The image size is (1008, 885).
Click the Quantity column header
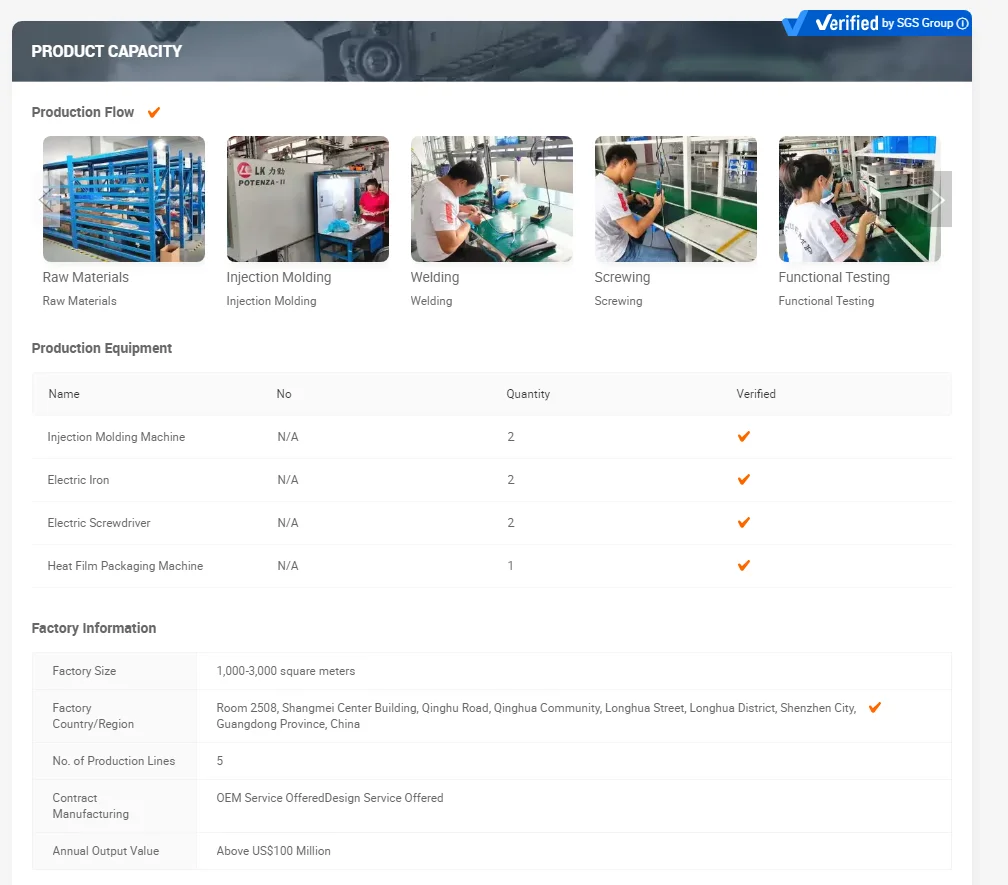coord(528,394)
